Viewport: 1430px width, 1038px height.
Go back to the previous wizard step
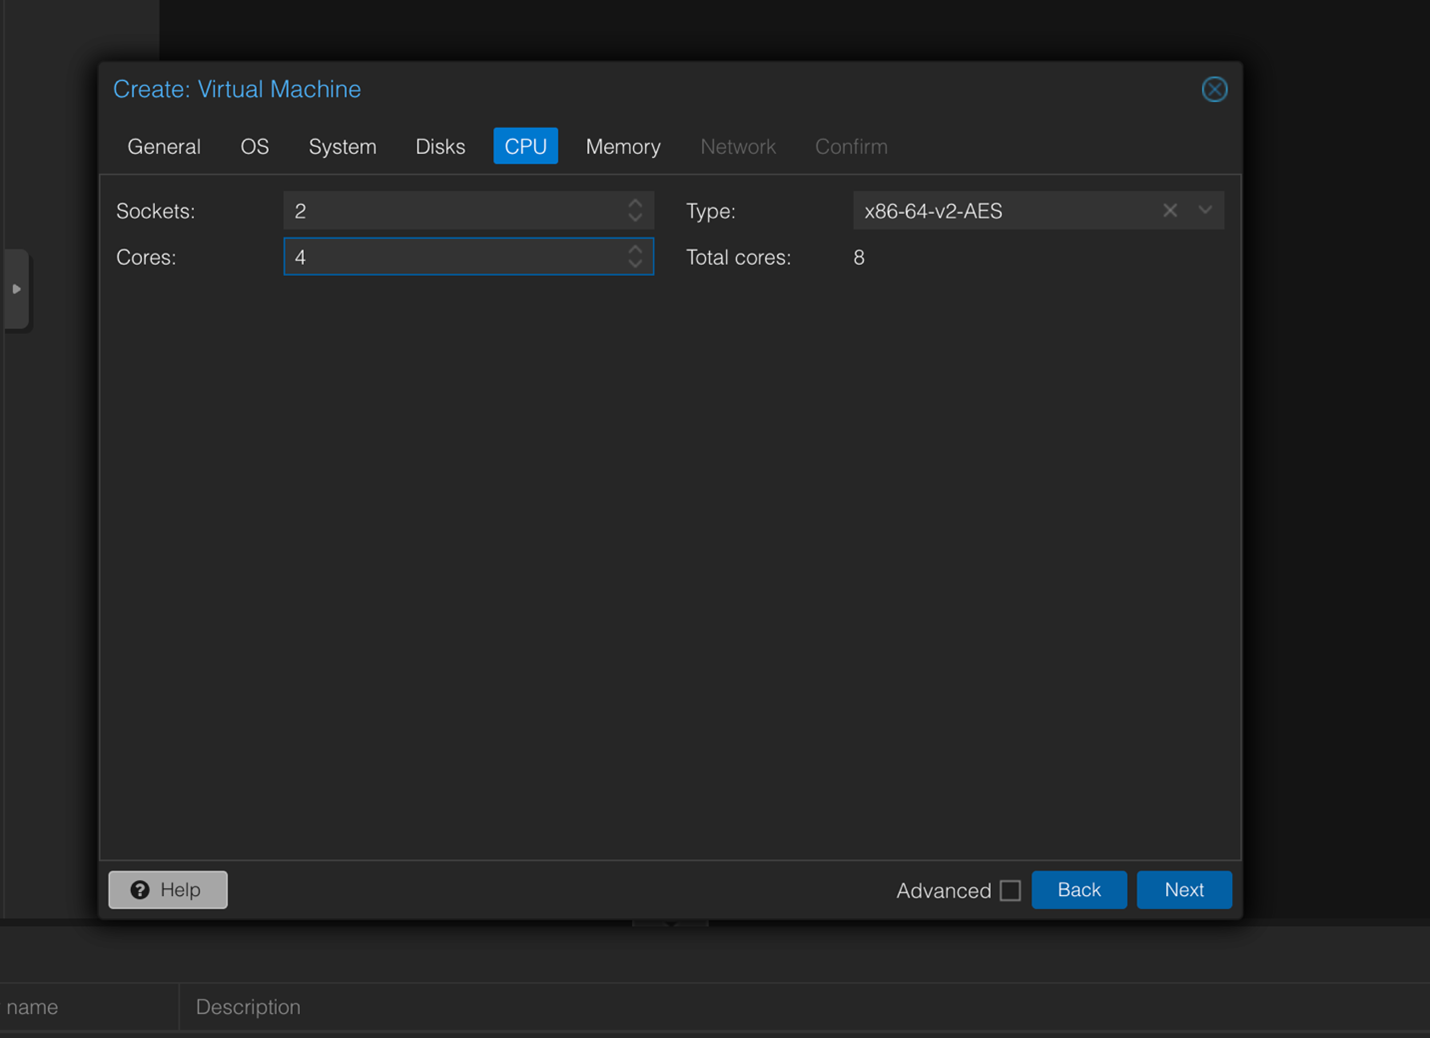pos(1079,890)
